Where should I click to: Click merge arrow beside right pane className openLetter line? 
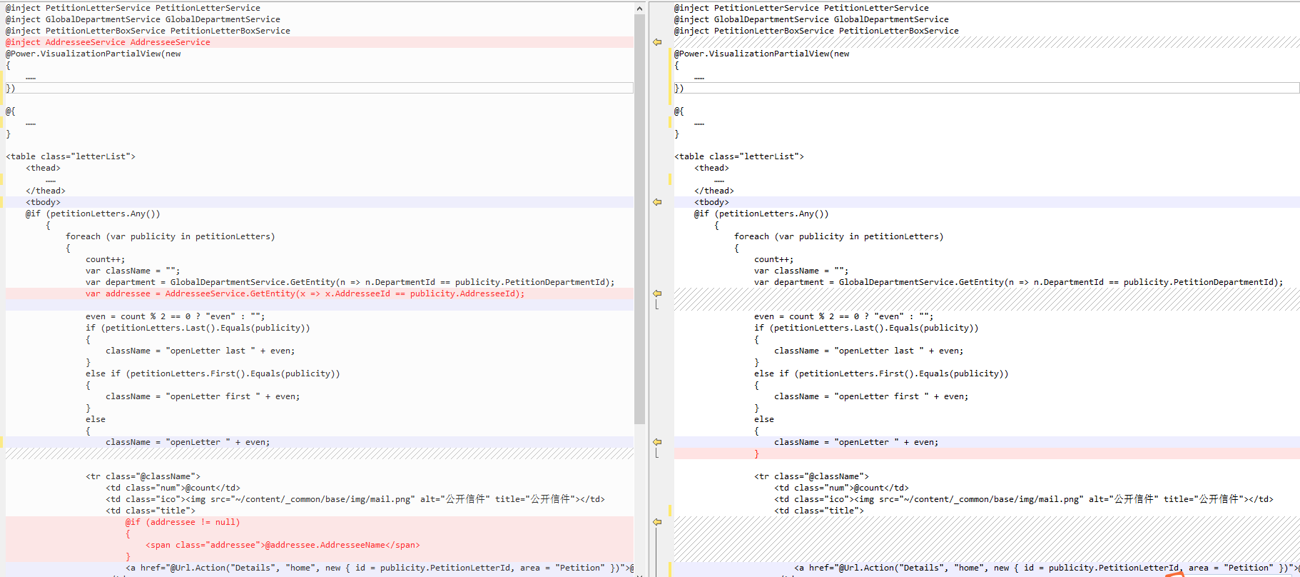657,442
